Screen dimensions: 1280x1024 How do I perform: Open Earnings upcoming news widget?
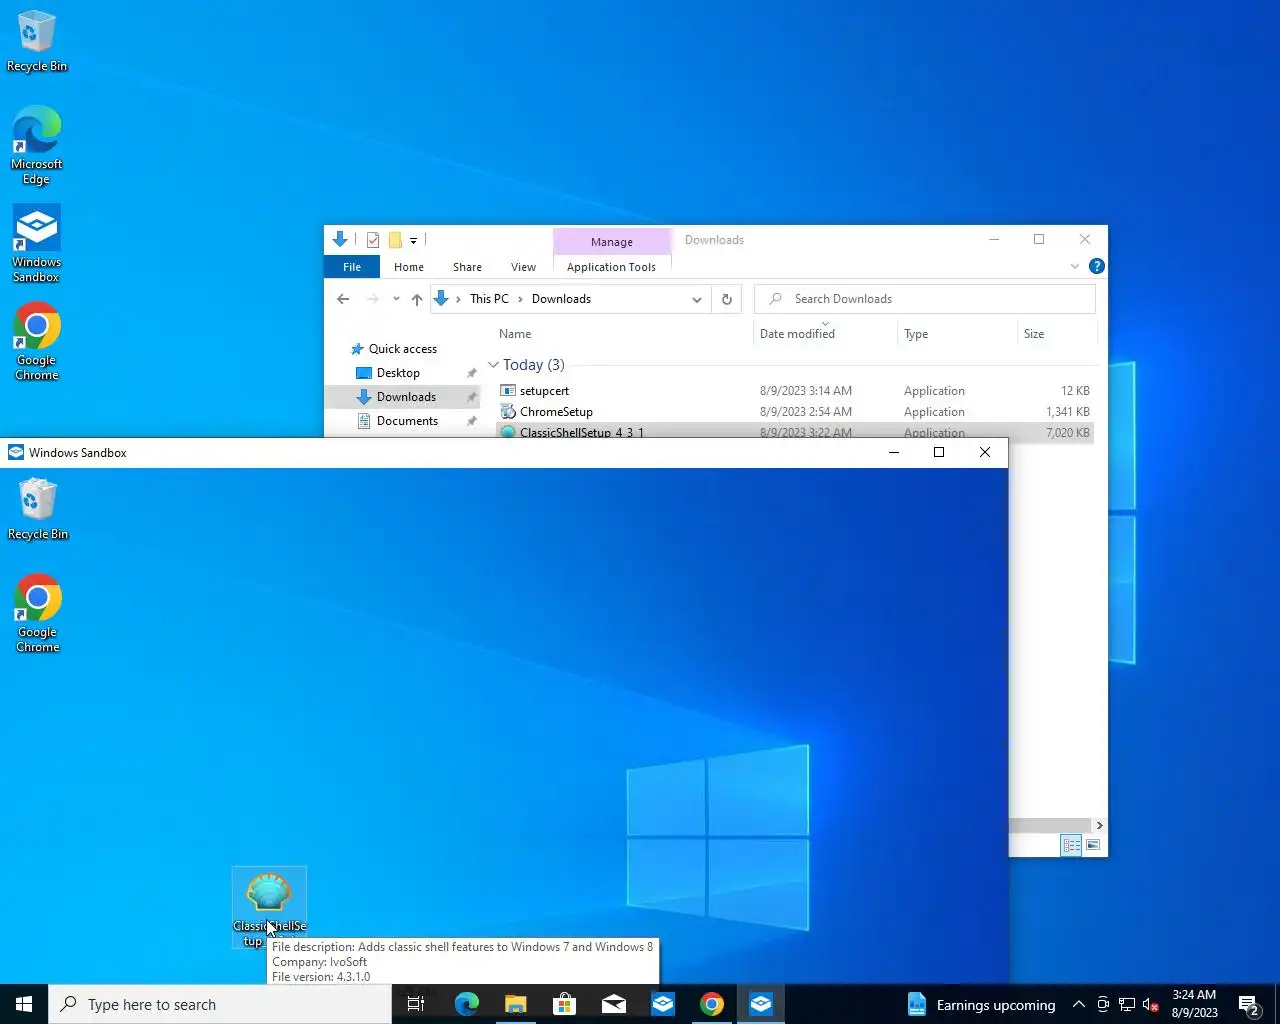coord(982,1004)
